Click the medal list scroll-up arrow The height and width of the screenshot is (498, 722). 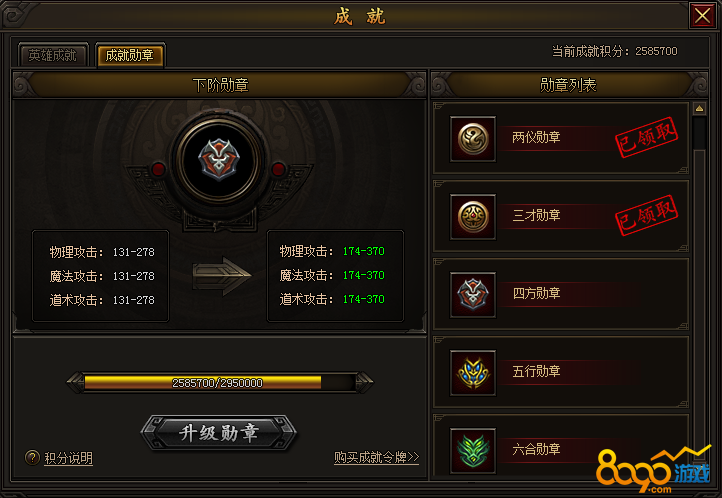(699, 109)
